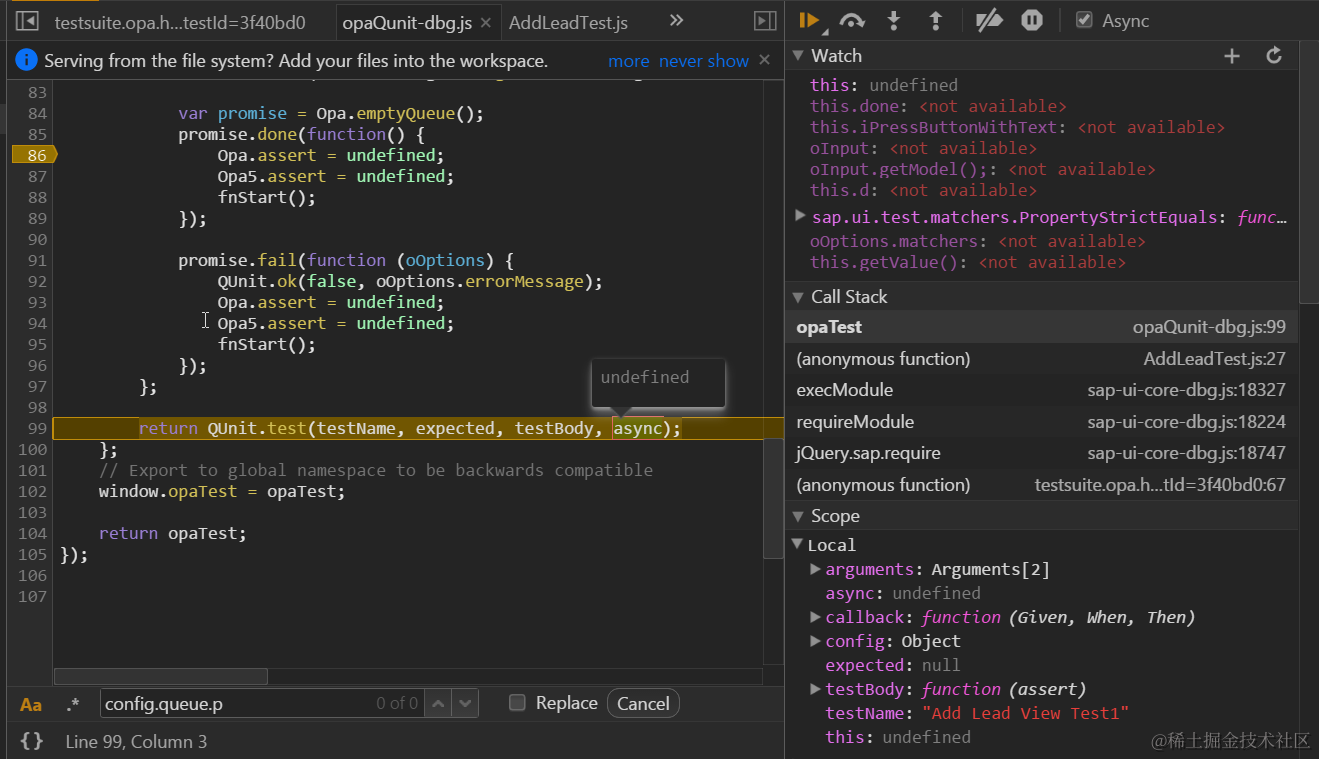Go to previous search result
1319x759 pixels.
coord(439,704)
